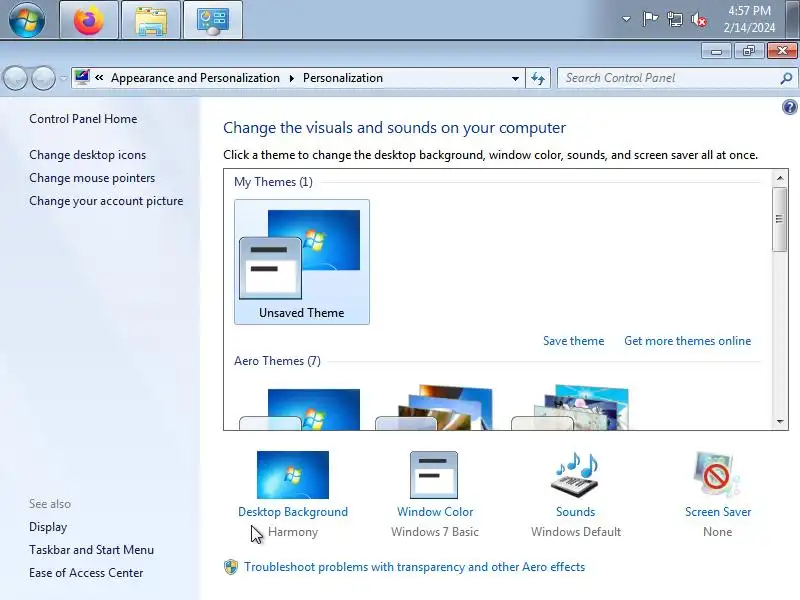The image size is (800, 600).
Task: Click the theme list scrollbar thumb
Action: tap(779, 219)
